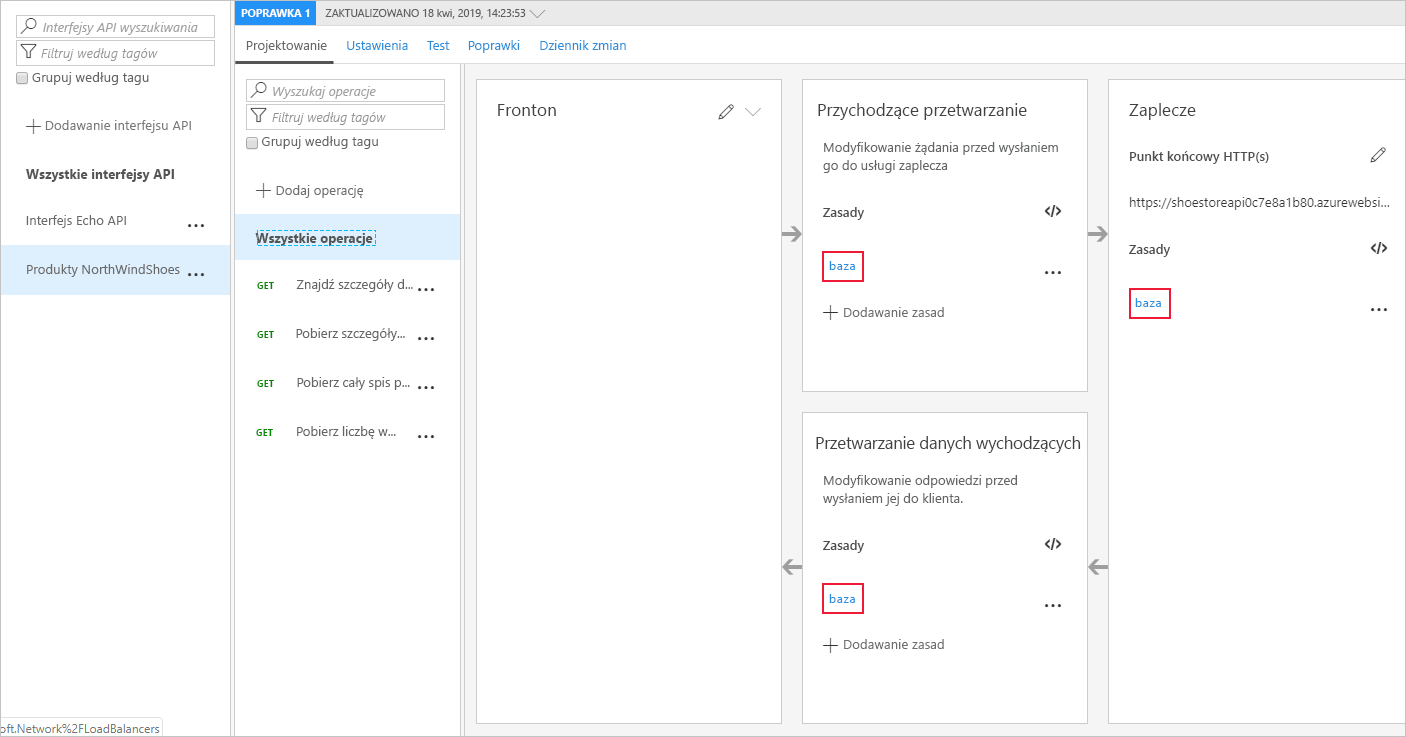Focus the Wyszukaj operacje search field

pos(345,90)
